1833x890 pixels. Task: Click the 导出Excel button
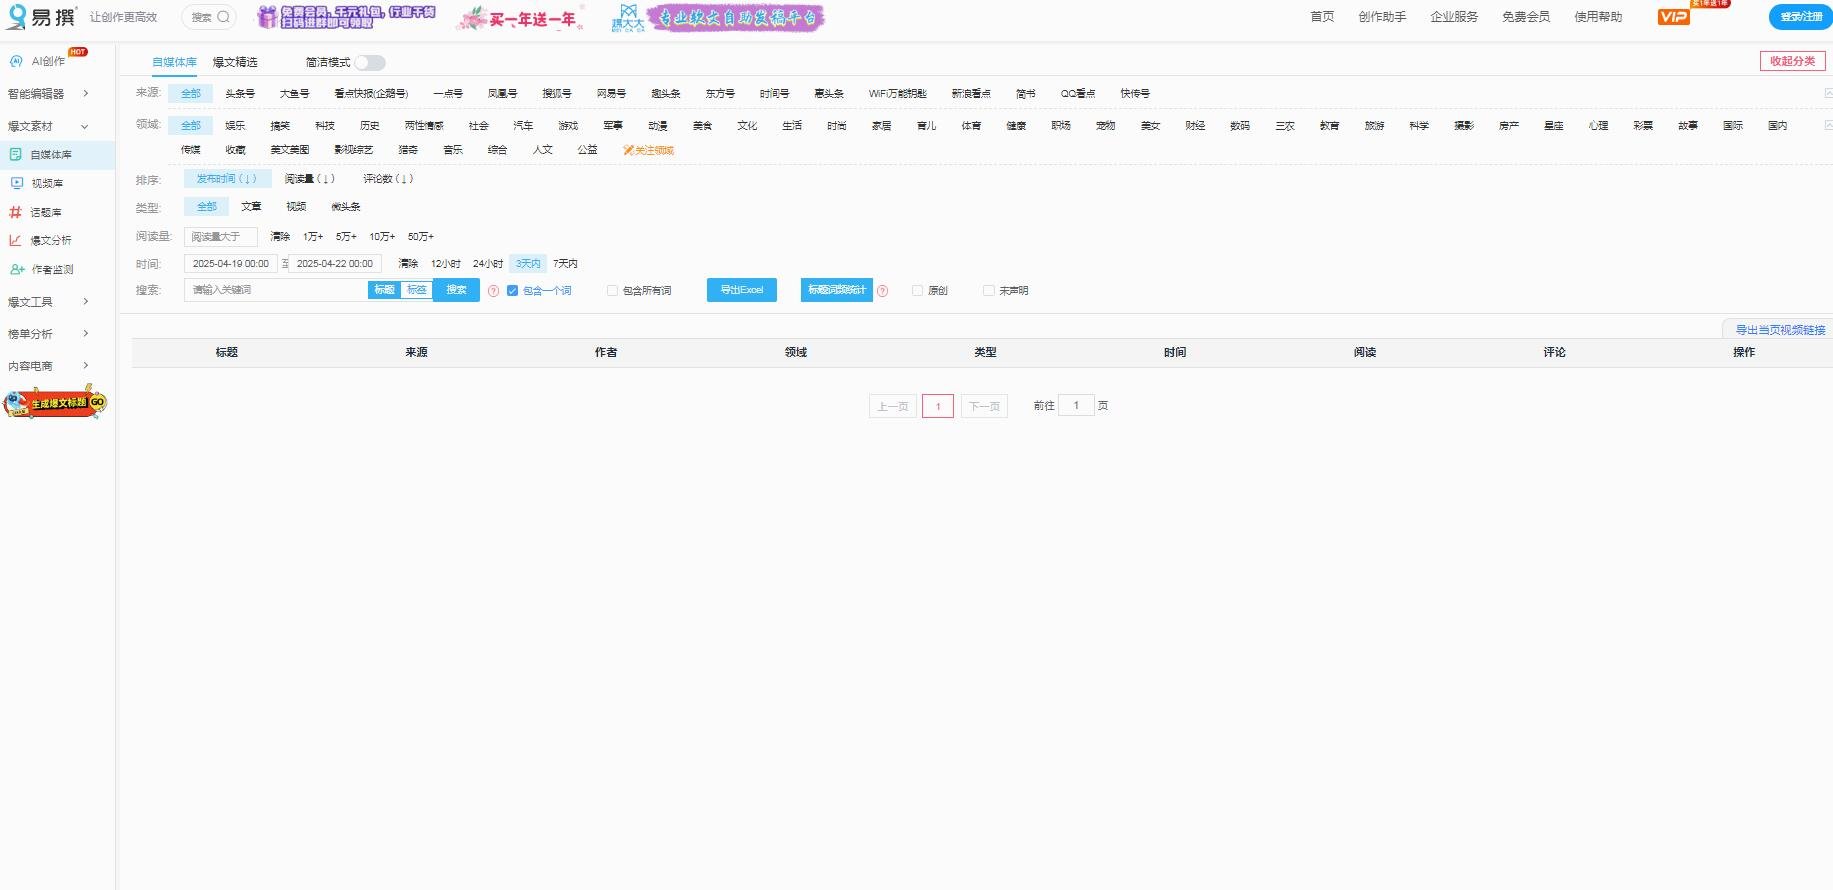[741, 290]
